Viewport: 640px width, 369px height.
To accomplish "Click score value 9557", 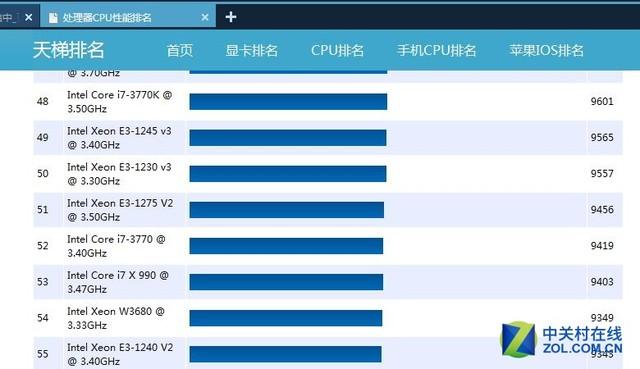I will [602, 173].
